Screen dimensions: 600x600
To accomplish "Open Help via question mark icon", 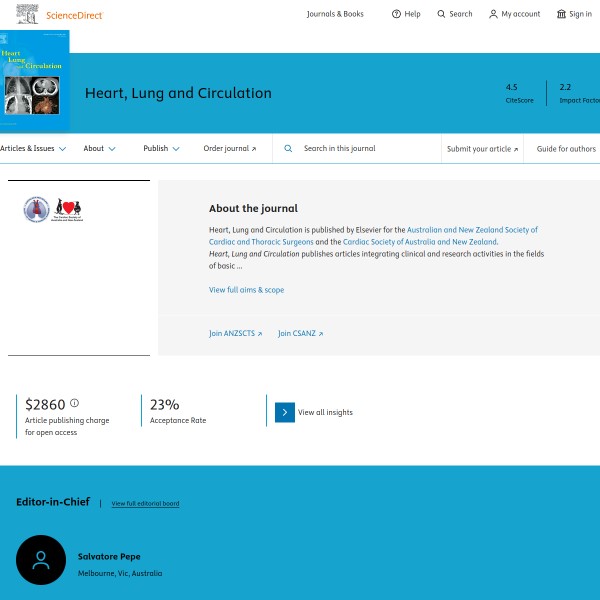I will (397, 14).
